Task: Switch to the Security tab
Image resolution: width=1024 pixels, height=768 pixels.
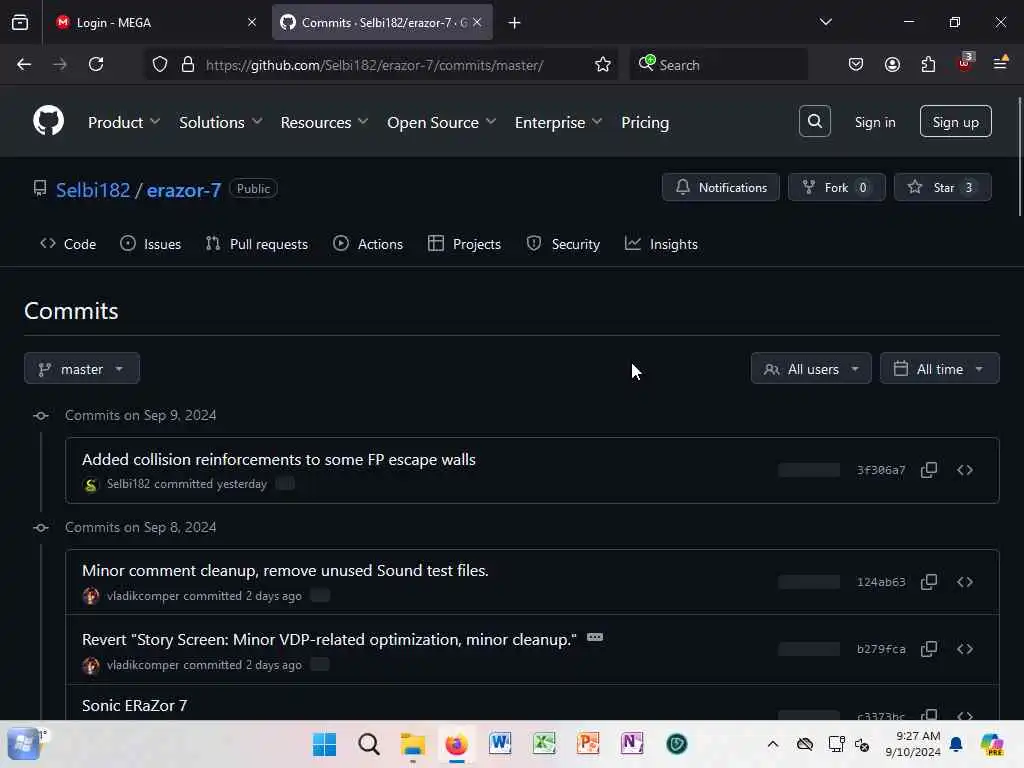Action: pyautogui.click(x=563, y=244)
